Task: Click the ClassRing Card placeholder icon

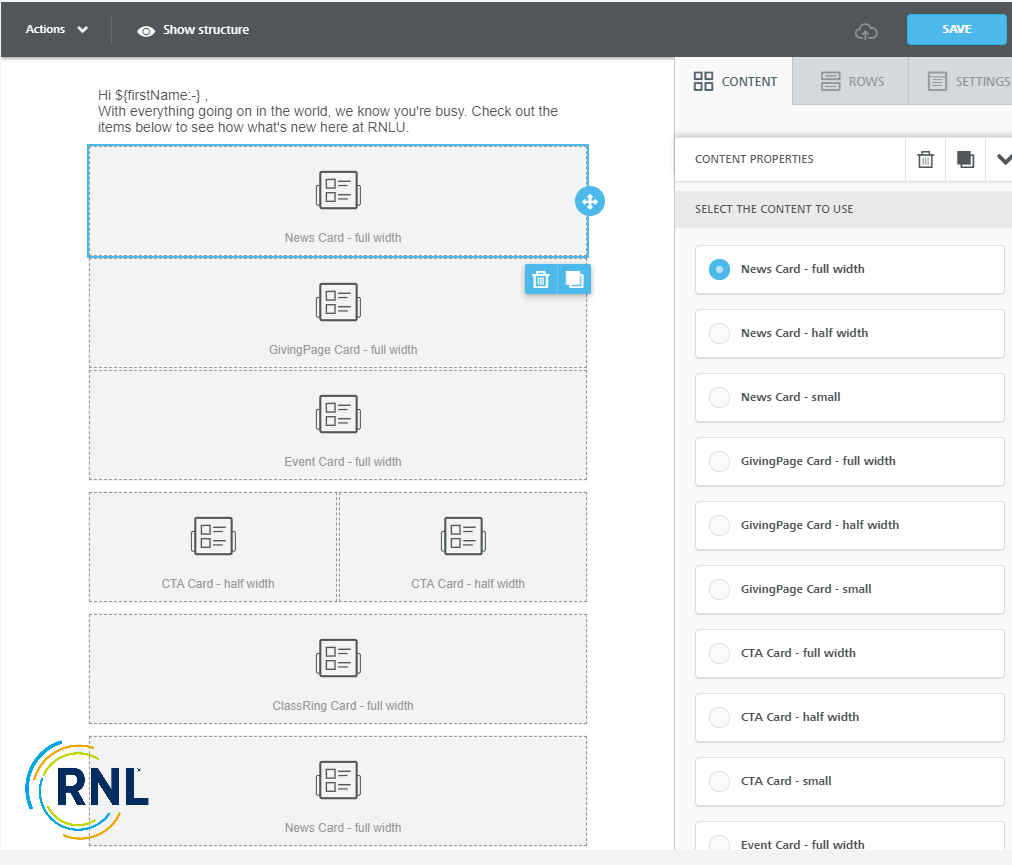Action: pos(338,658)
